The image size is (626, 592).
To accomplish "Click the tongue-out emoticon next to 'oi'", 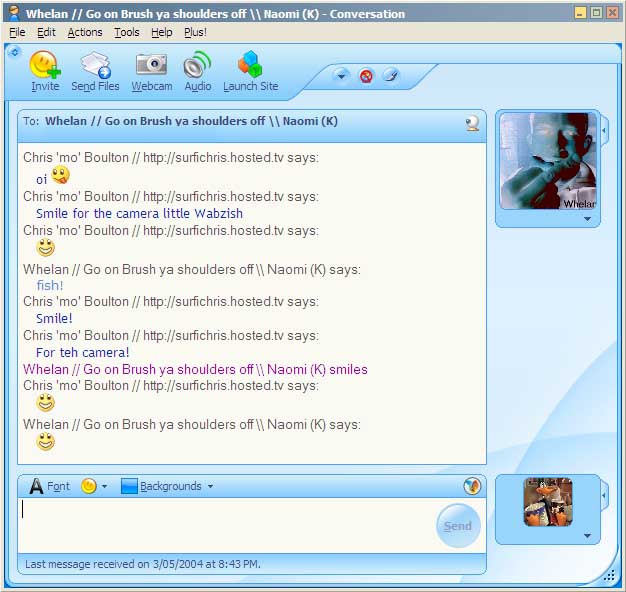I will [x=61, y=175].
